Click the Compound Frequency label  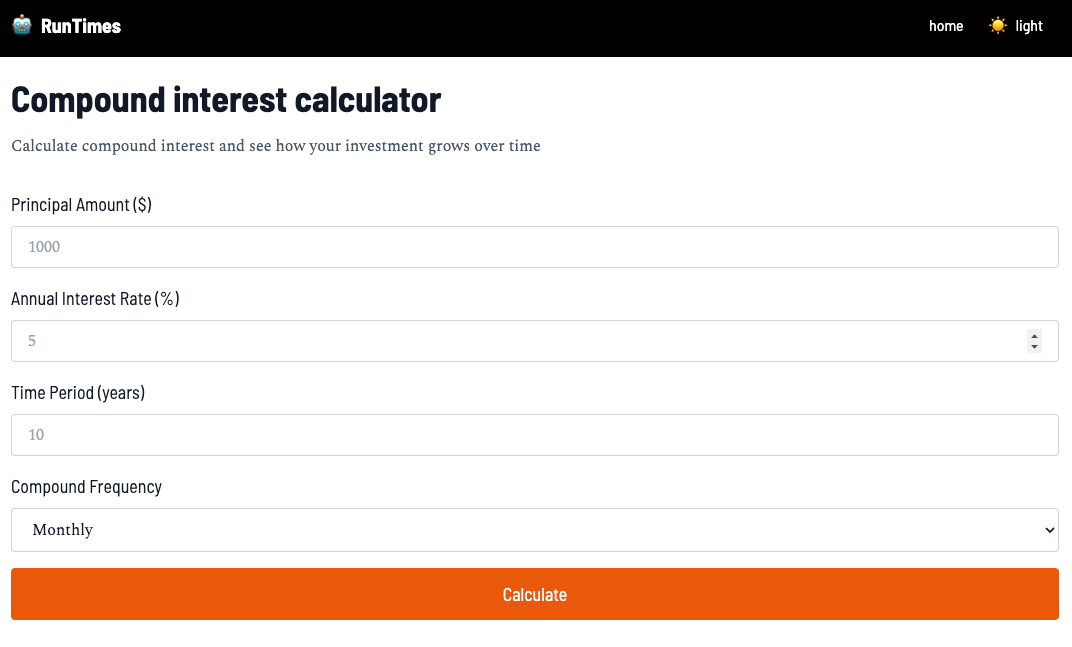coord(86,487)
